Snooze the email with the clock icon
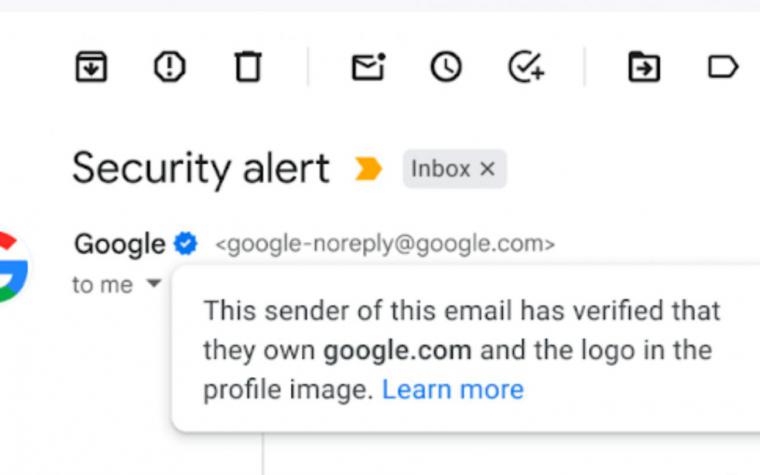 click(446, 66)
